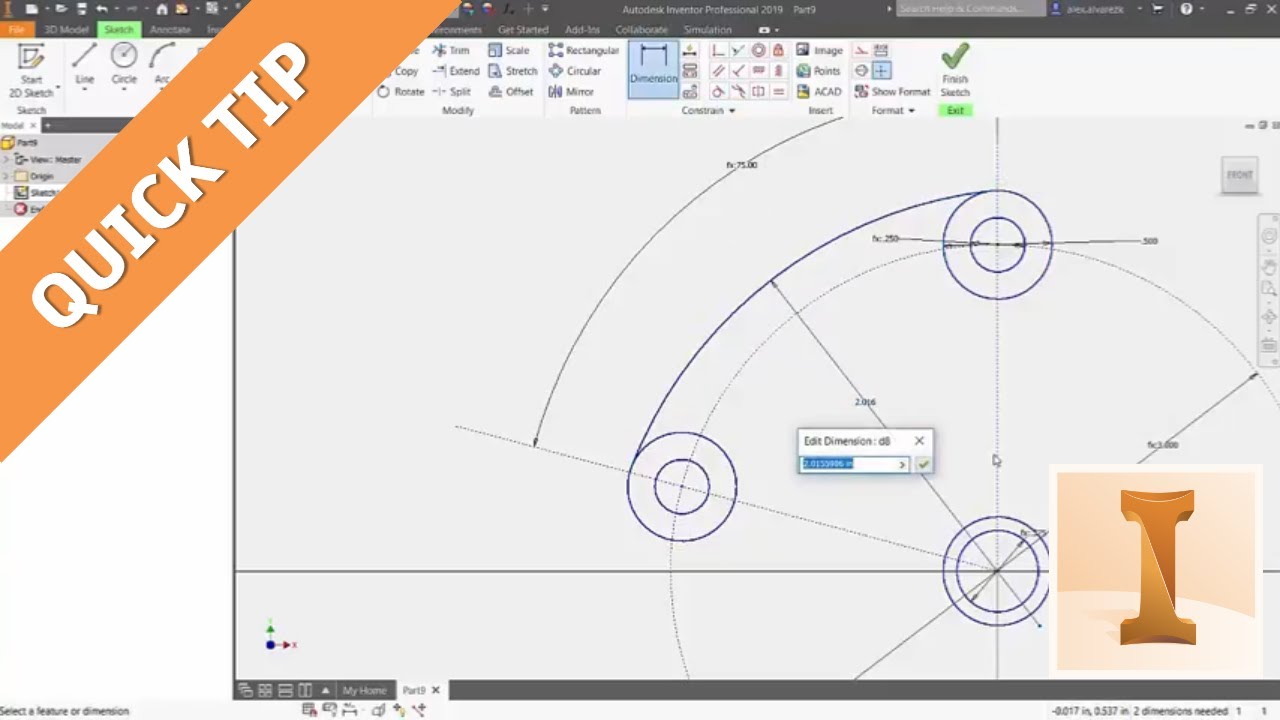Screen dimensions: 1280x720
Task: Open Start 2D Sketch dropdown arrow
Action: (58, 88)
